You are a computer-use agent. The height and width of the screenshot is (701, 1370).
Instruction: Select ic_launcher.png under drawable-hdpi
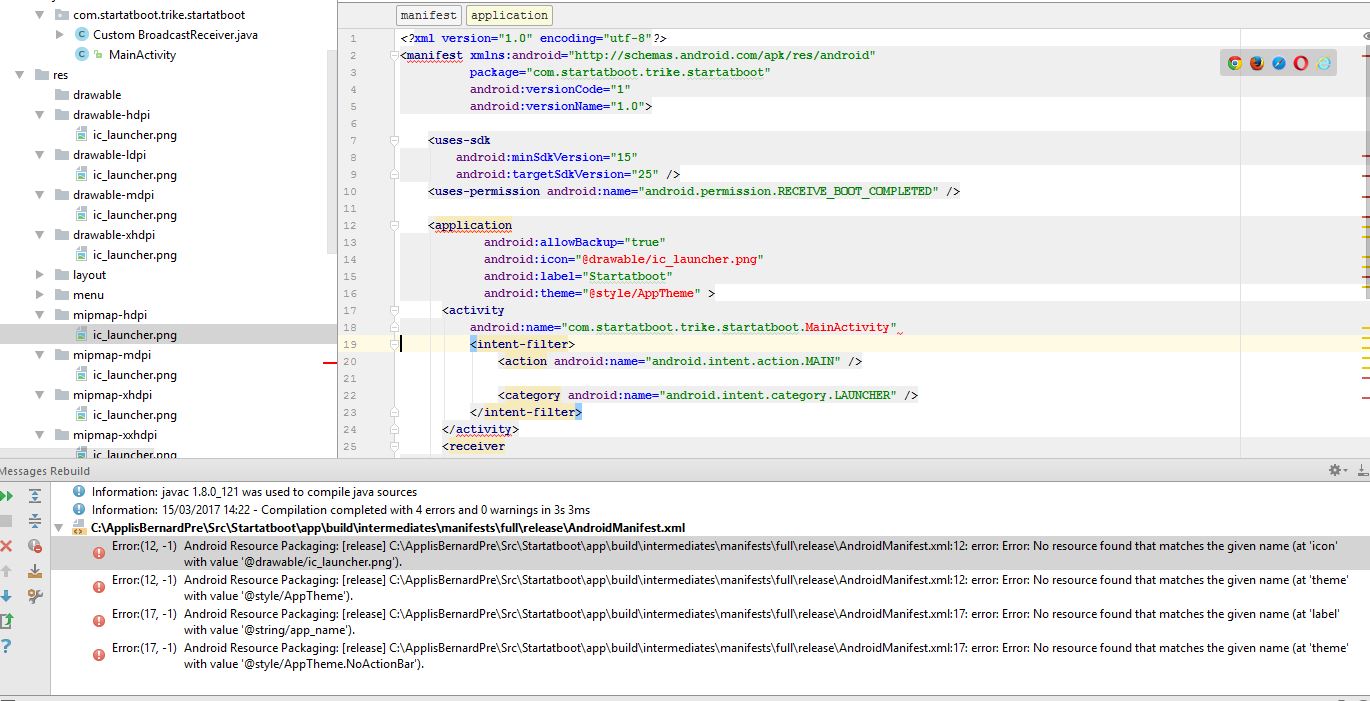tap(135, 135)
